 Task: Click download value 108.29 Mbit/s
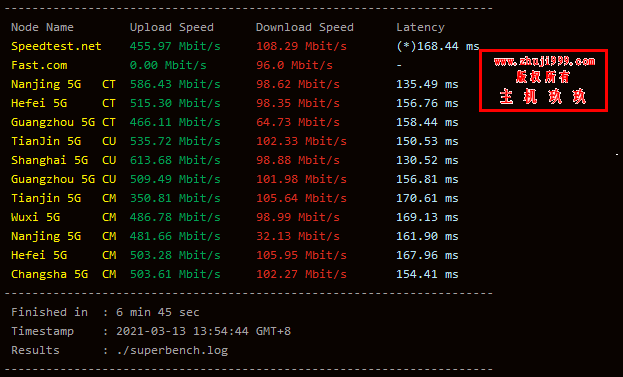tap(301, 46)
